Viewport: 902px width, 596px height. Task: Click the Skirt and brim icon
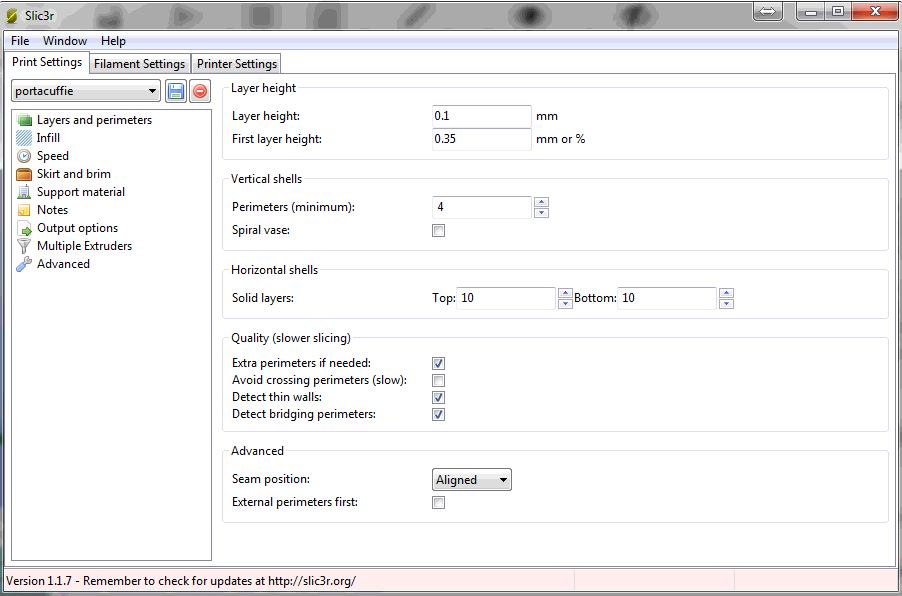24,174
